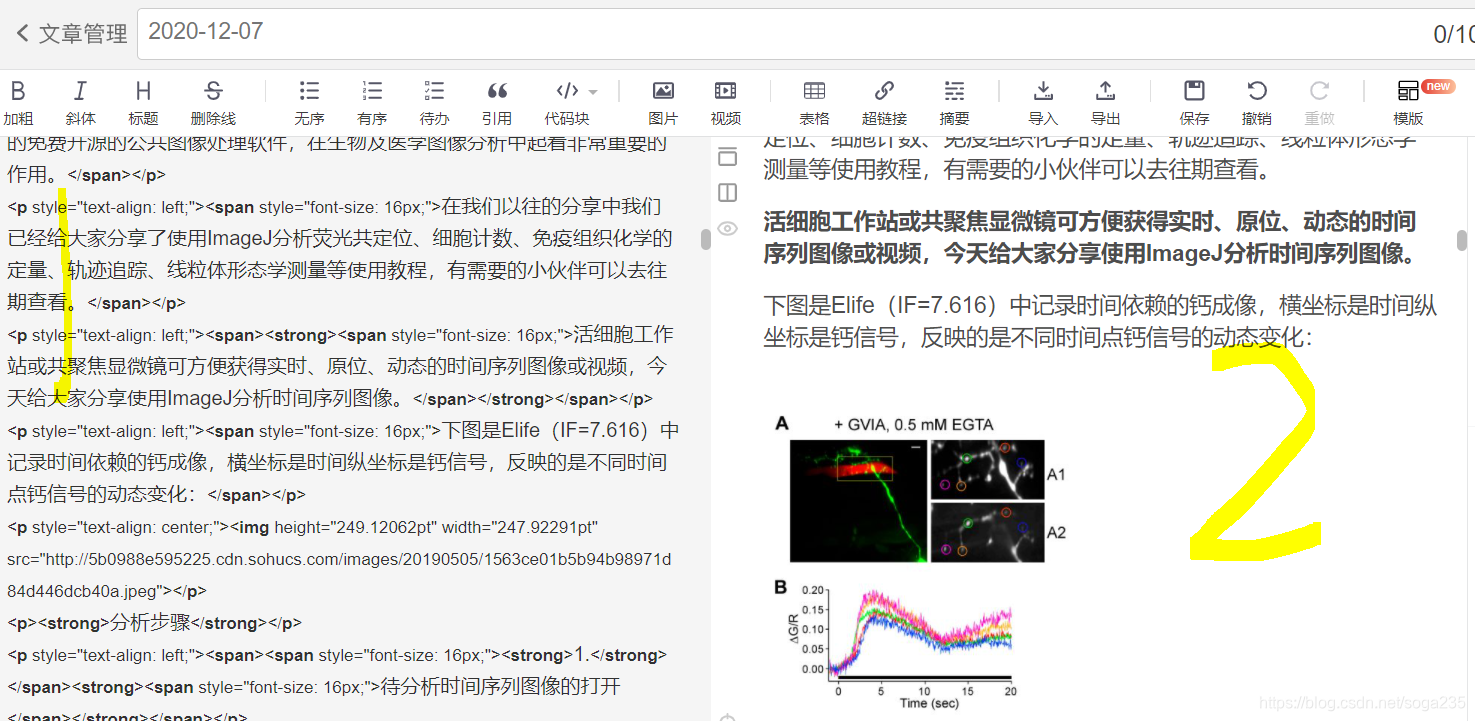Open templates (模版)
This screenshot has width=1475, height=721.
point(1408,102)
